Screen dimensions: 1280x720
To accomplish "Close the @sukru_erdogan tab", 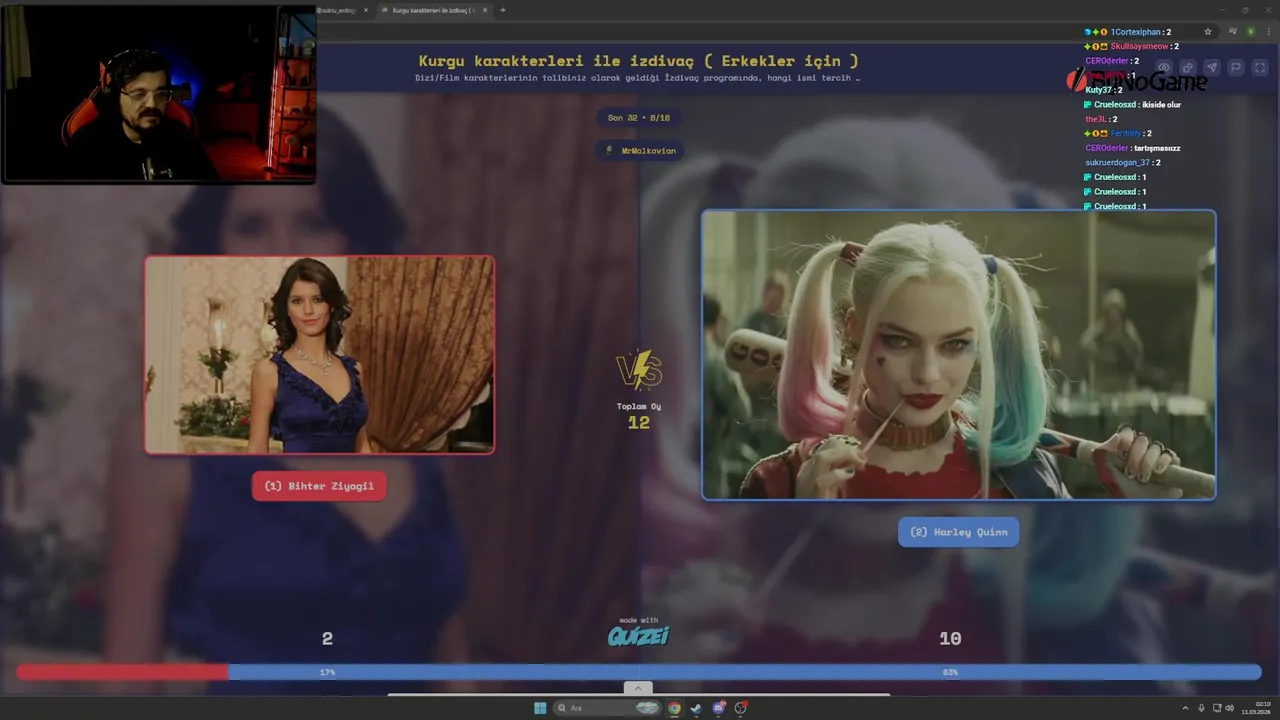I will pyautogui.click(x=366, y=10).
